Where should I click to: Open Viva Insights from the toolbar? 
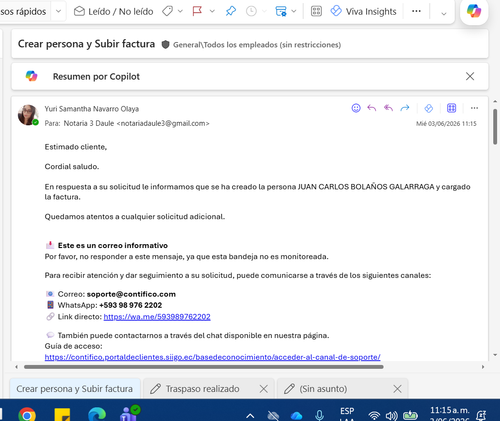[x=363, y=11]
